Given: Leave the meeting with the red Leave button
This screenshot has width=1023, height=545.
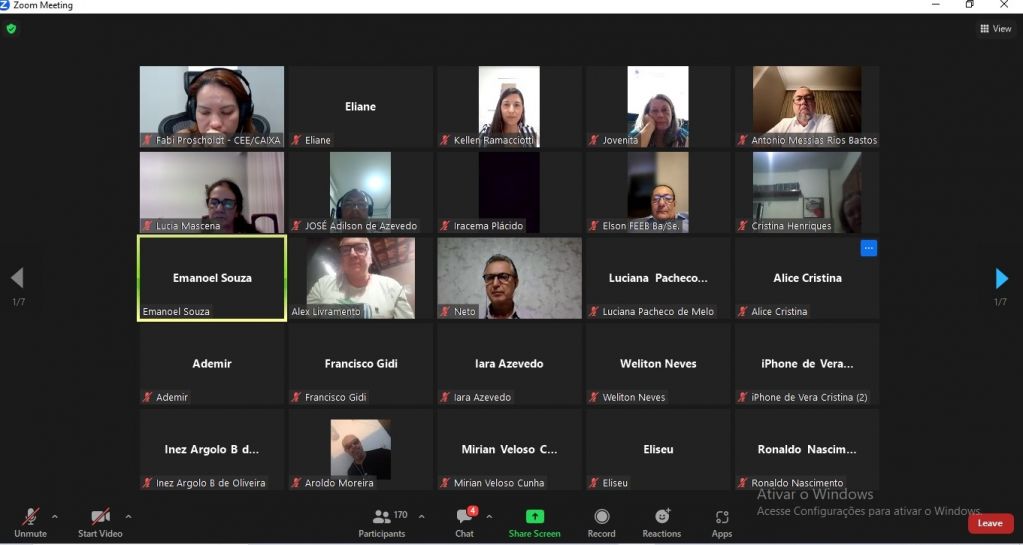Looking at the screenshot, I should tap(989, 523).
